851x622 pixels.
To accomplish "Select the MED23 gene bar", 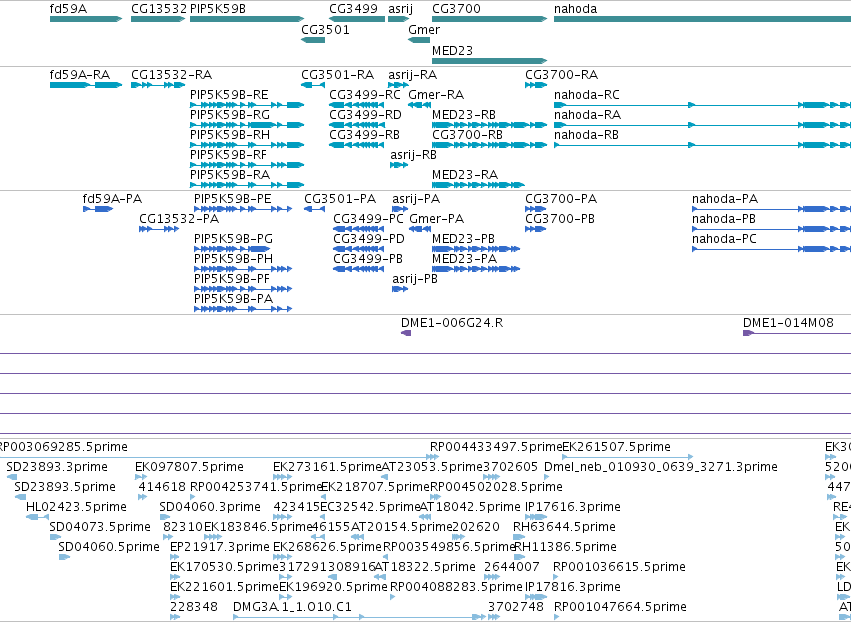I will tap(490, 61).
